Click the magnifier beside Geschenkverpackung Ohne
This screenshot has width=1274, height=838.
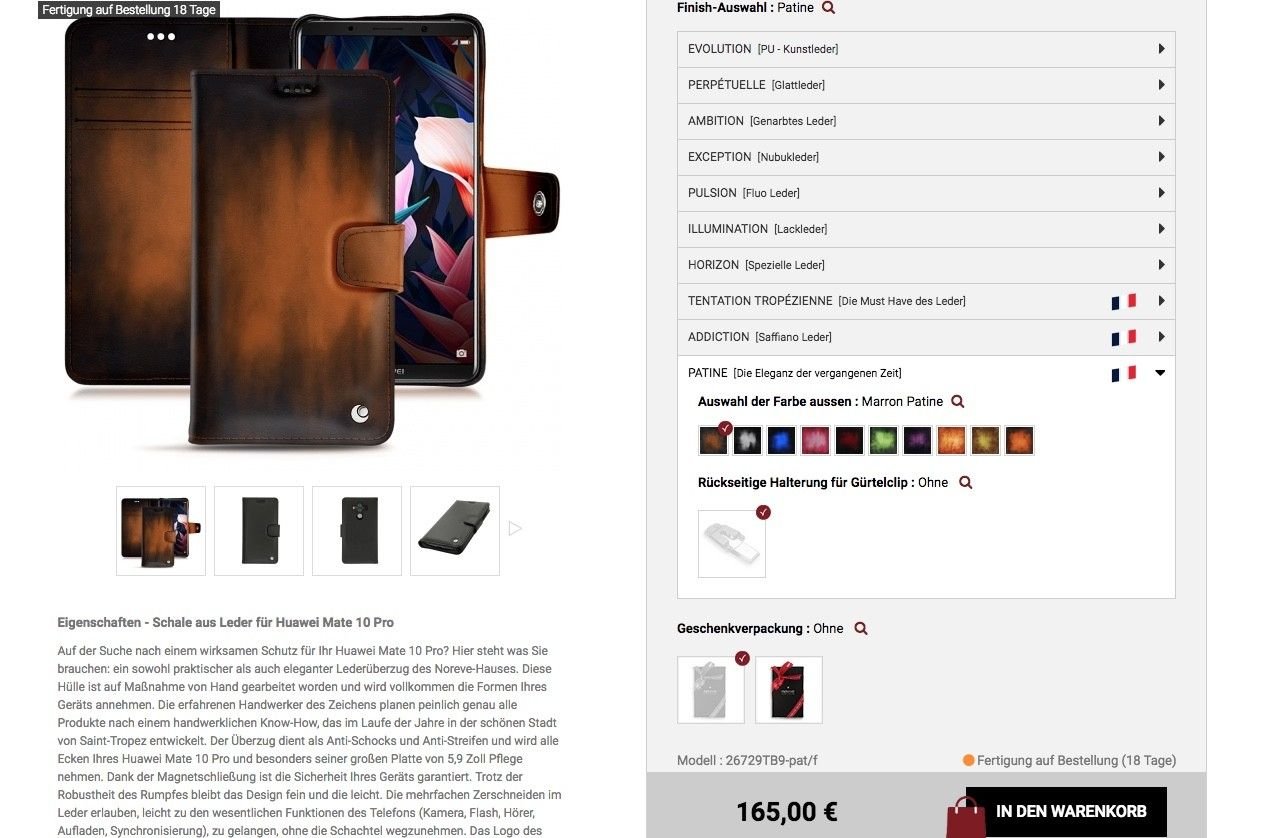coord(861,629)
